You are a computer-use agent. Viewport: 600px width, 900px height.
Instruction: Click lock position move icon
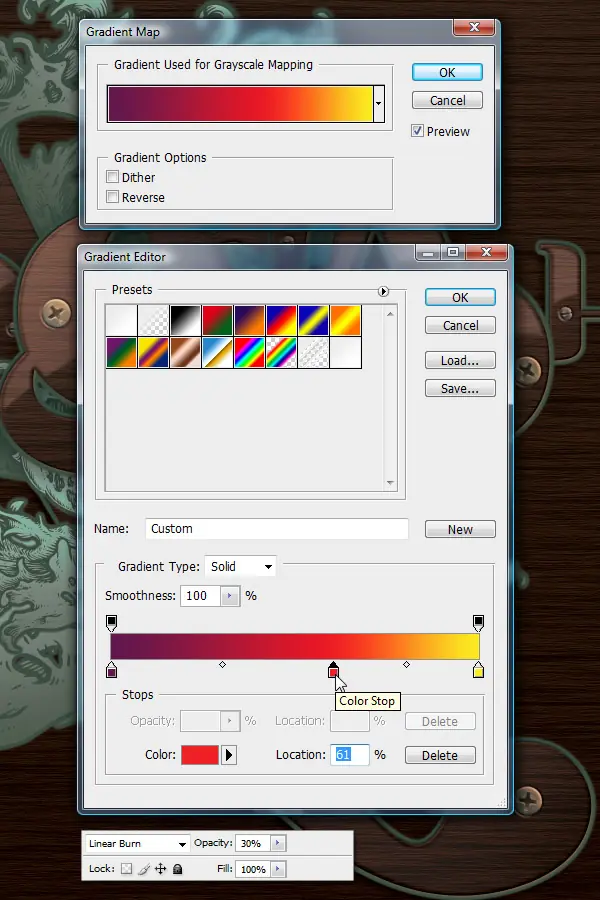160,868
